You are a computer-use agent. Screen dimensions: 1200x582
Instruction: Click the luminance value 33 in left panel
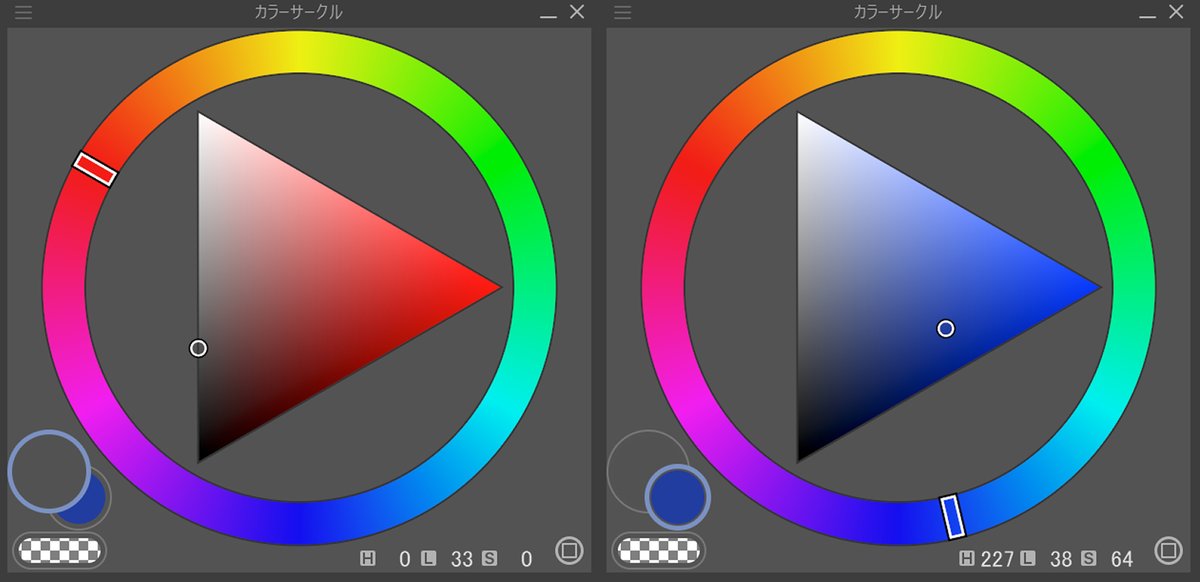tap(462, 559)
